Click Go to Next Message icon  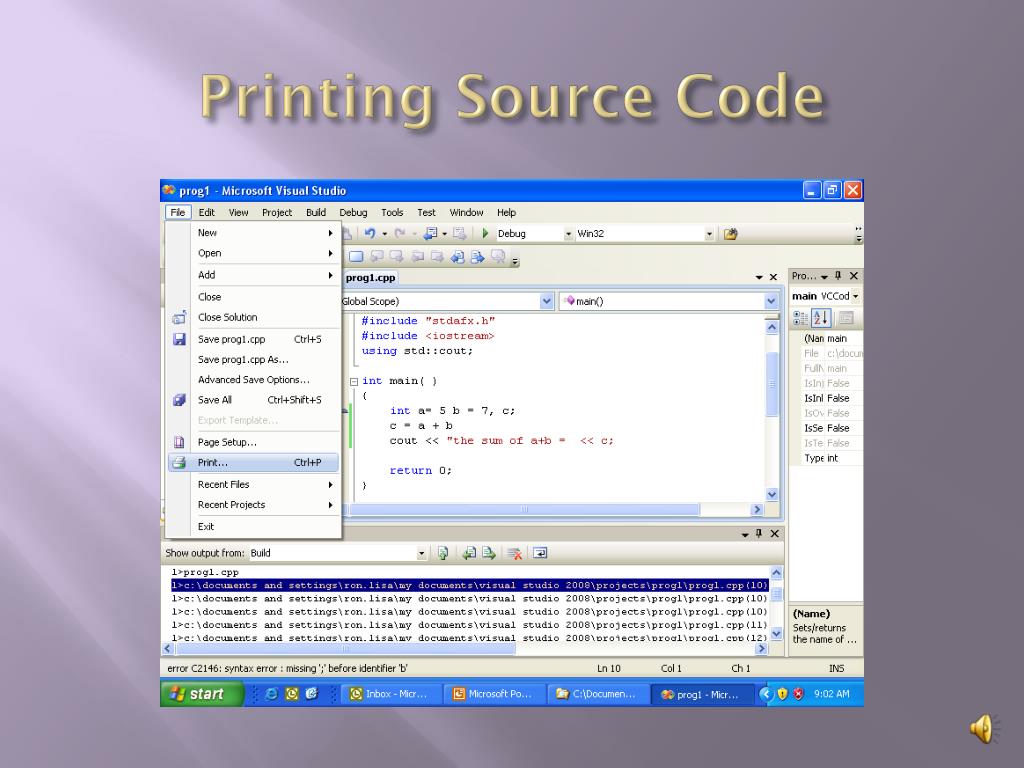tap(488, 553)
